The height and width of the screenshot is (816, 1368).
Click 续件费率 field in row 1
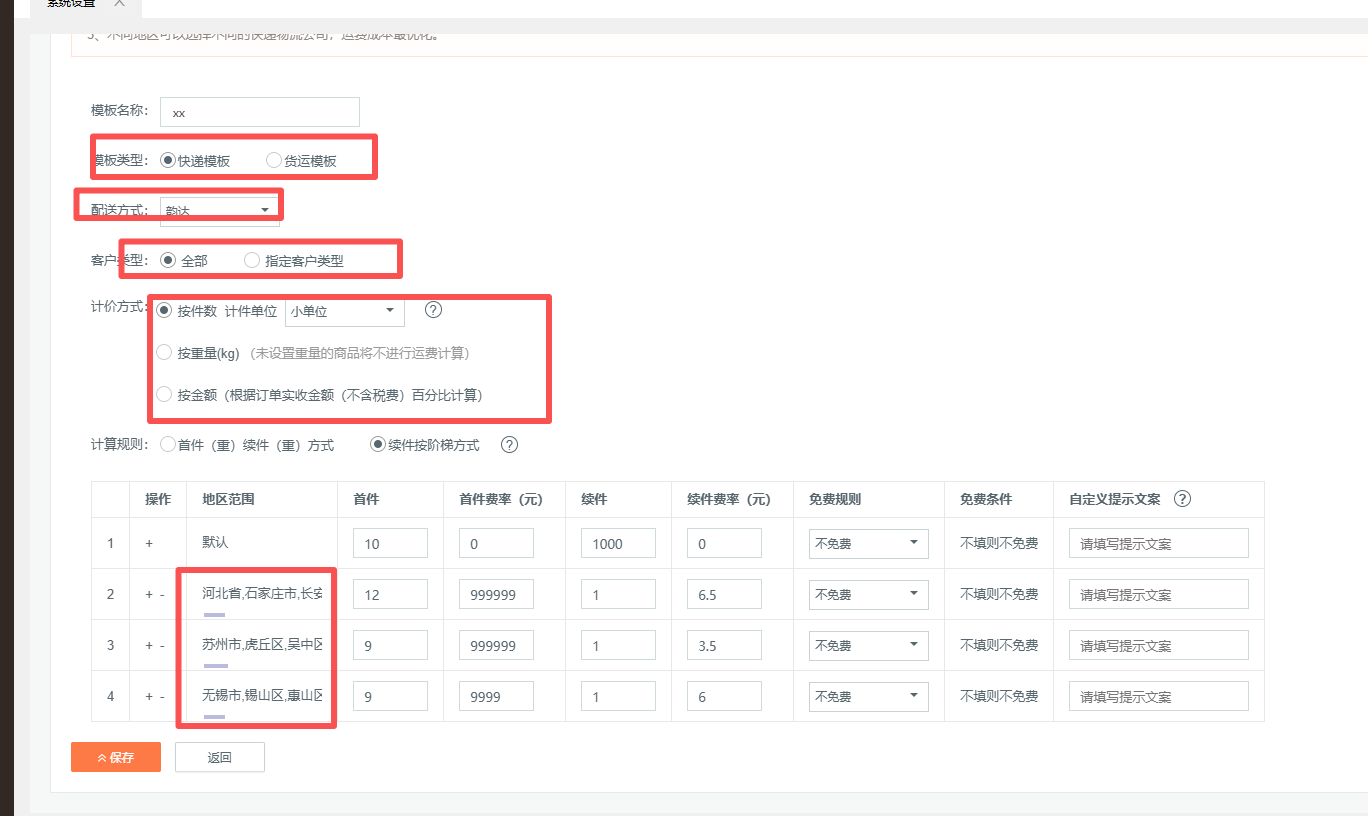724,544
